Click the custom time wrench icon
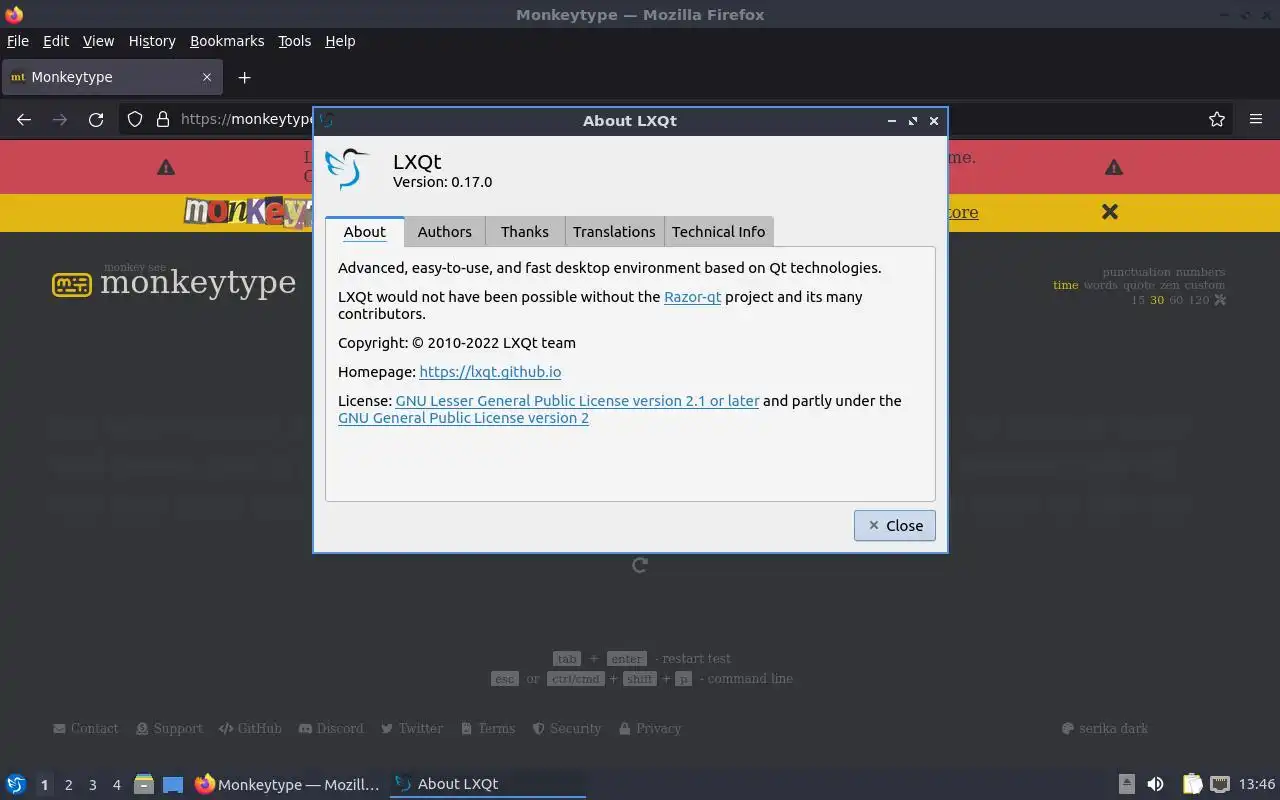Image resolution: width=1280 pixels, height=800 pixels. pos(1219,300)
